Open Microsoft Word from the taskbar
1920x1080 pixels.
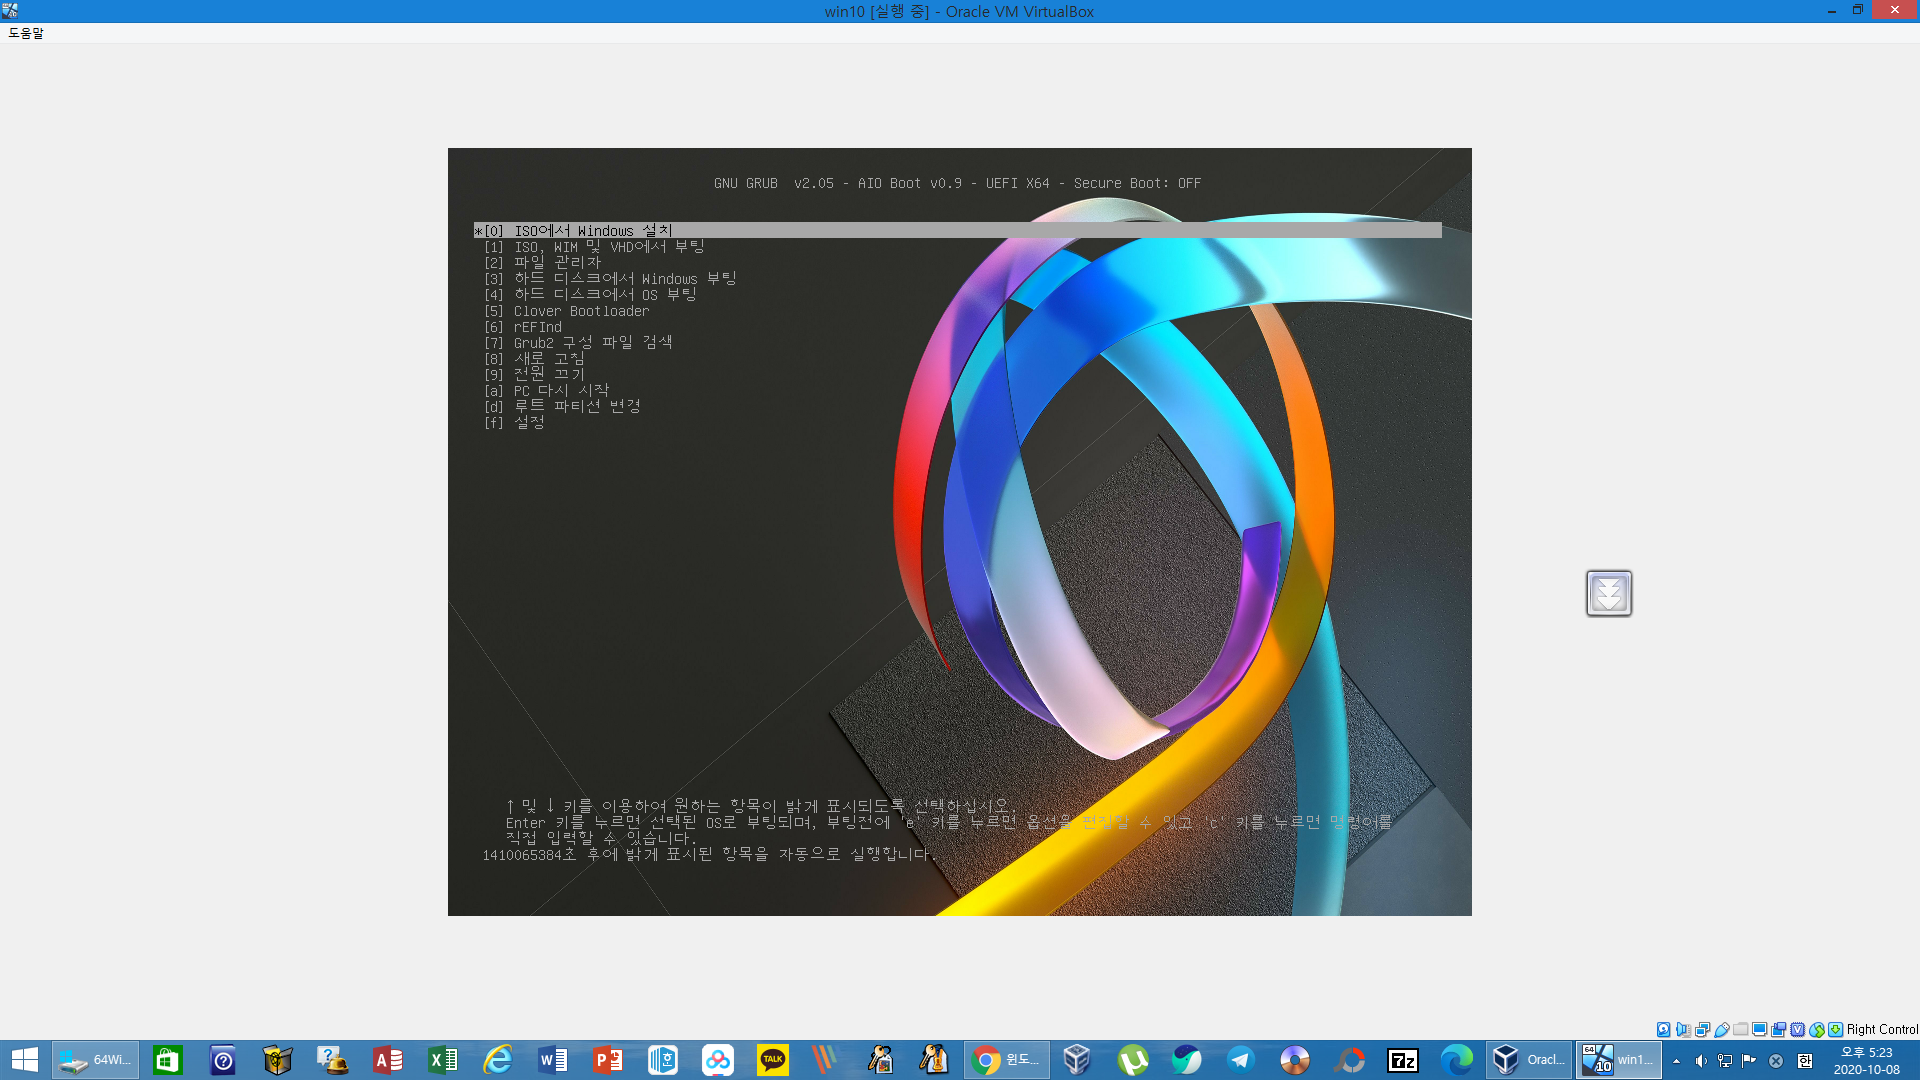[x=553, y=1060]
